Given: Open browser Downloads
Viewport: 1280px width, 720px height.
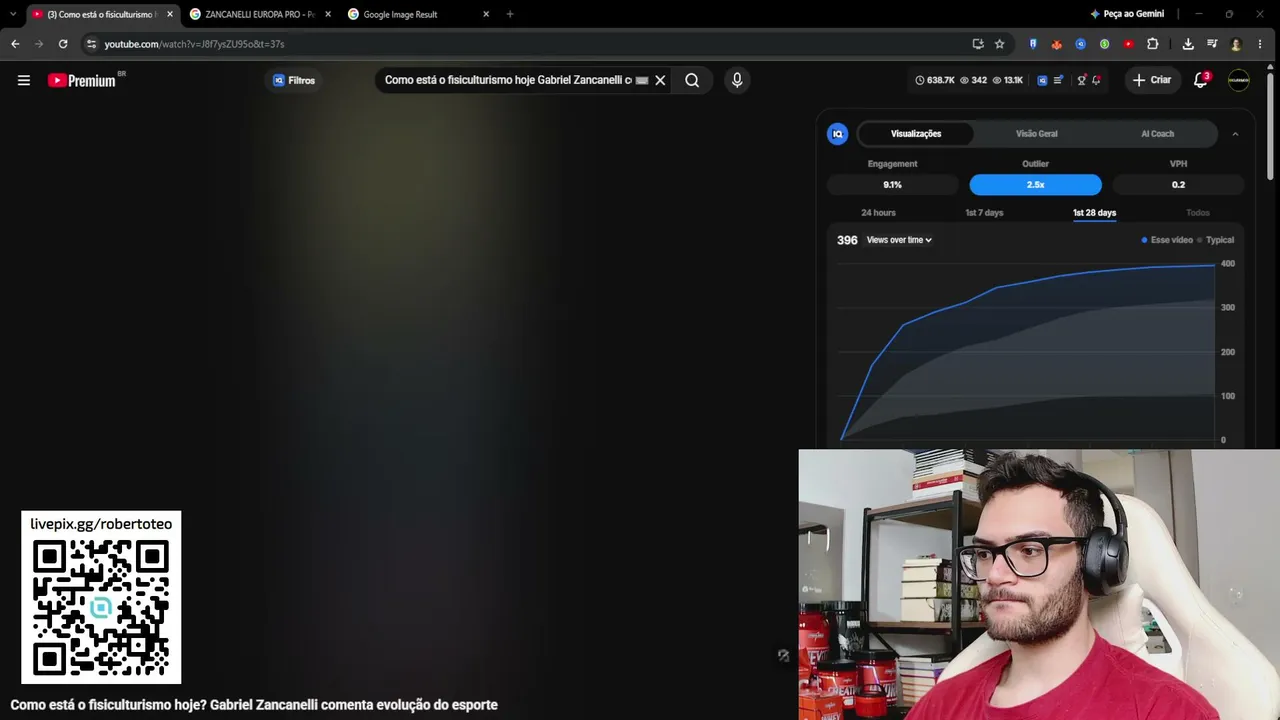Looking at the screenshot, I should [1188, 44].
